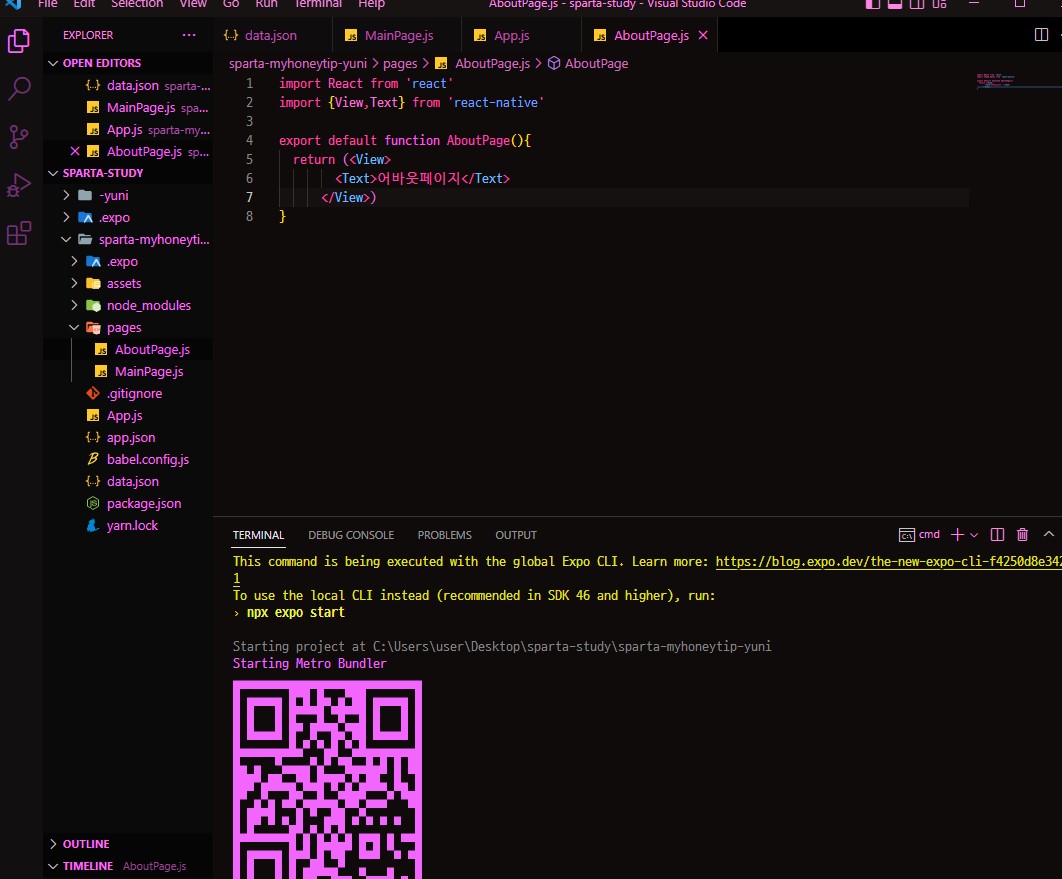Split the editor to the right
The width and height of the screenshot is (1062, 879).
coord(1041,35)
